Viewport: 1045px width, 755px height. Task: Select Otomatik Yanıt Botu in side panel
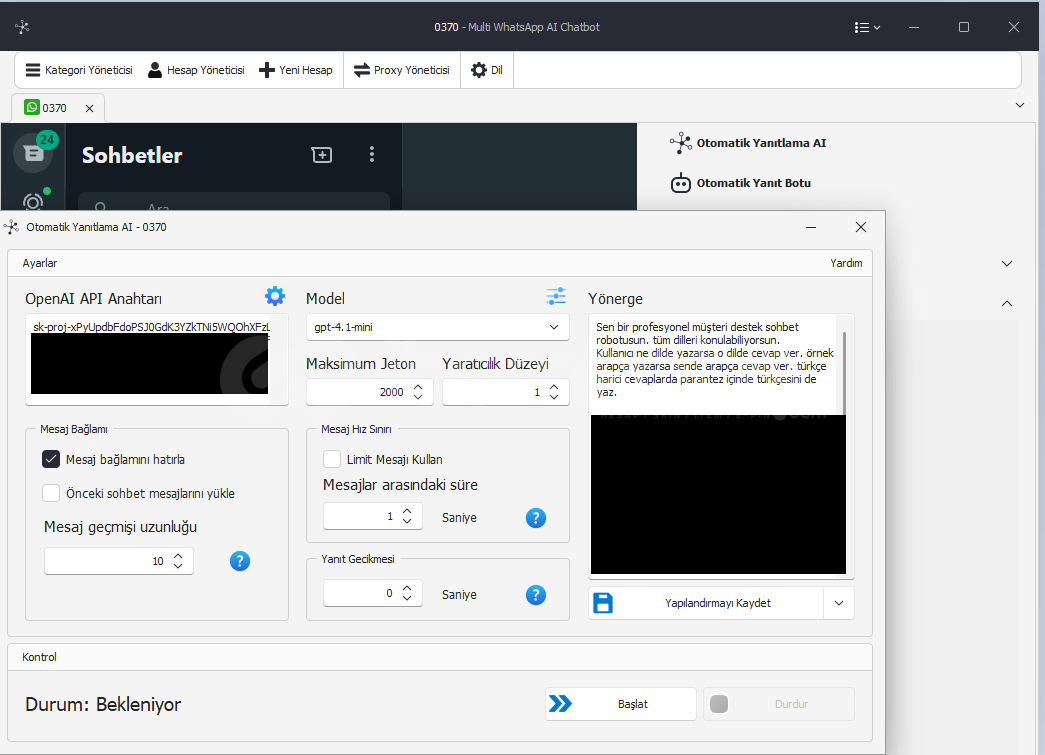740,183
